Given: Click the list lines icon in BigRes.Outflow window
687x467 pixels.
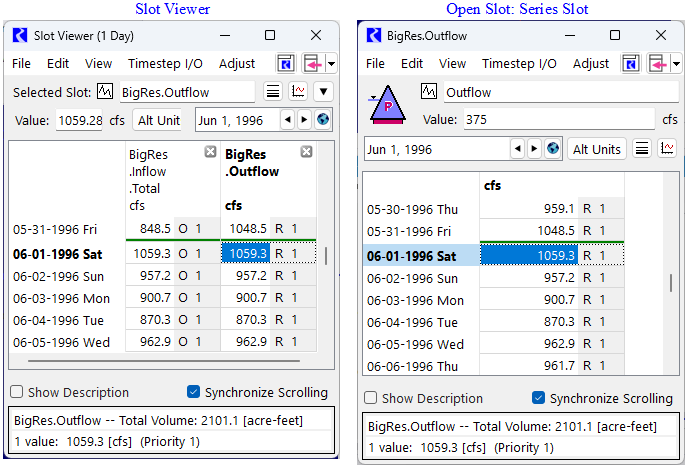Looking at the screenshot, I should 642,149.
